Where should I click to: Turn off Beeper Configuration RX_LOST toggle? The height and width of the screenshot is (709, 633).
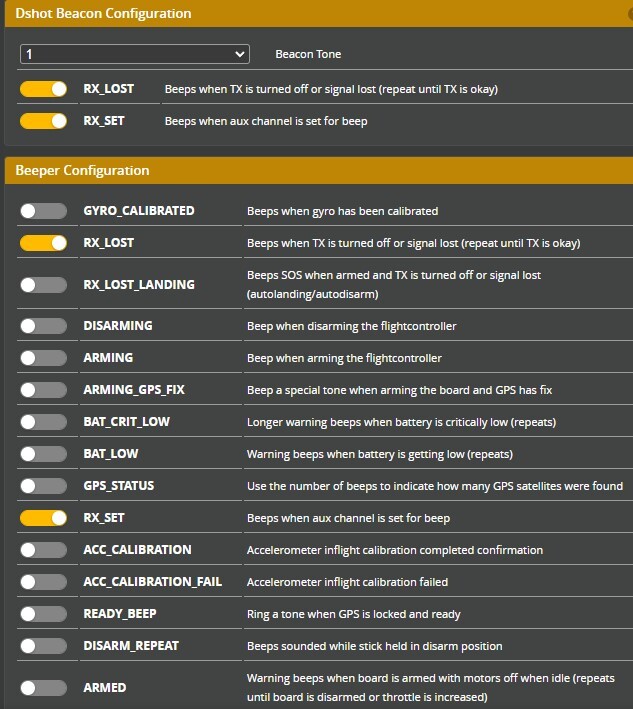click(43, 243)
